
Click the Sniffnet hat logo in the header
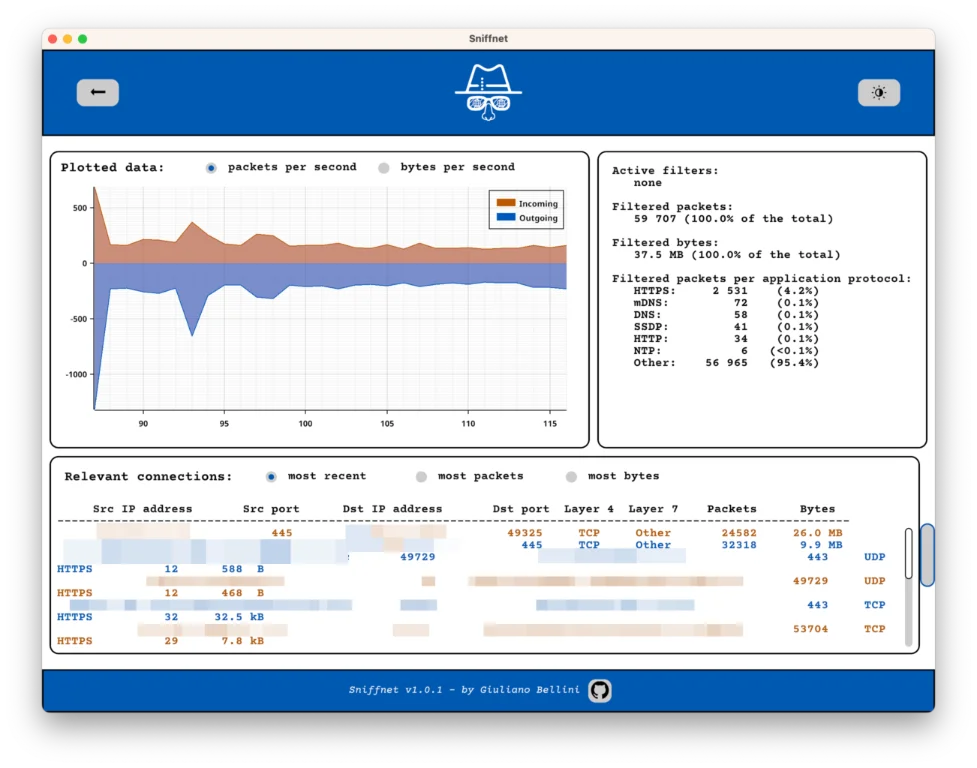click(x=488, y=92)
